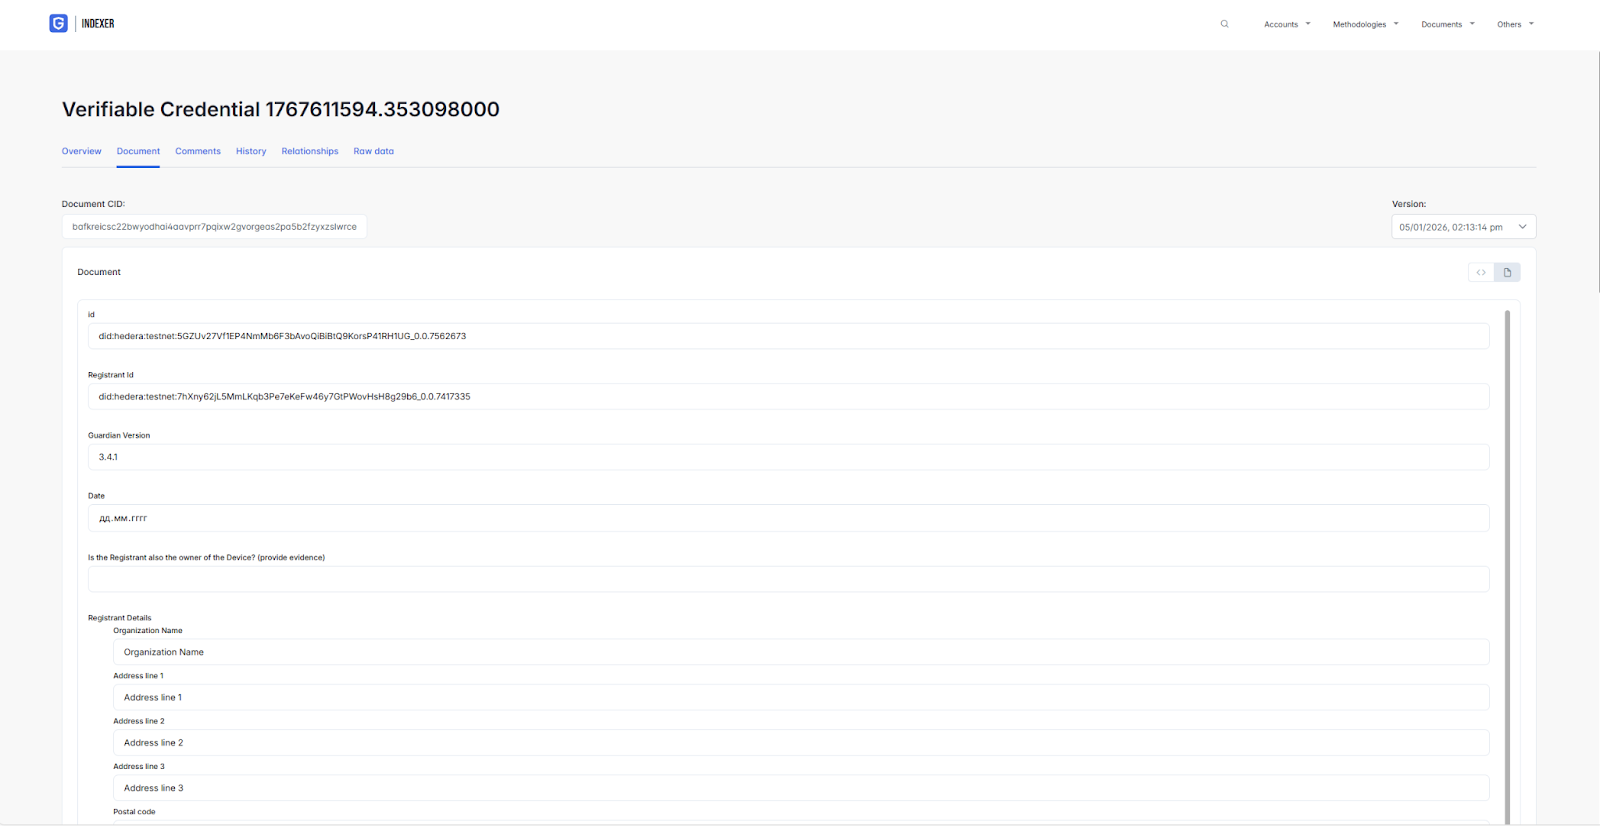Click the document panel vertical scrollbar
Image resolution: width=1600 pixels, height=826 pixels.
click(x=1507, y=560)
